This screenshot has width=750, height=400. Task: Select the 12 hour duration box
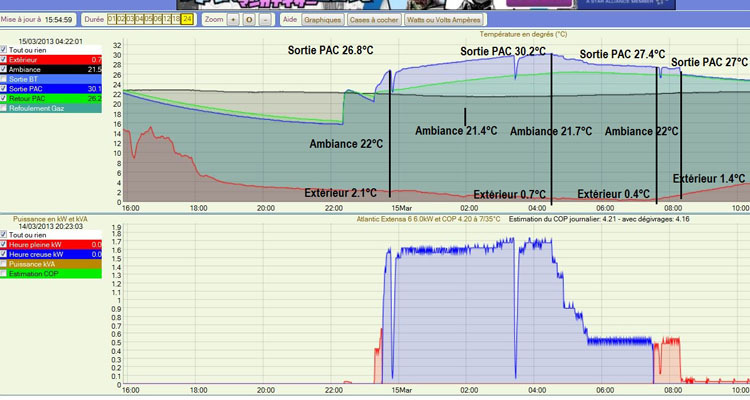(x=167, y=19)
